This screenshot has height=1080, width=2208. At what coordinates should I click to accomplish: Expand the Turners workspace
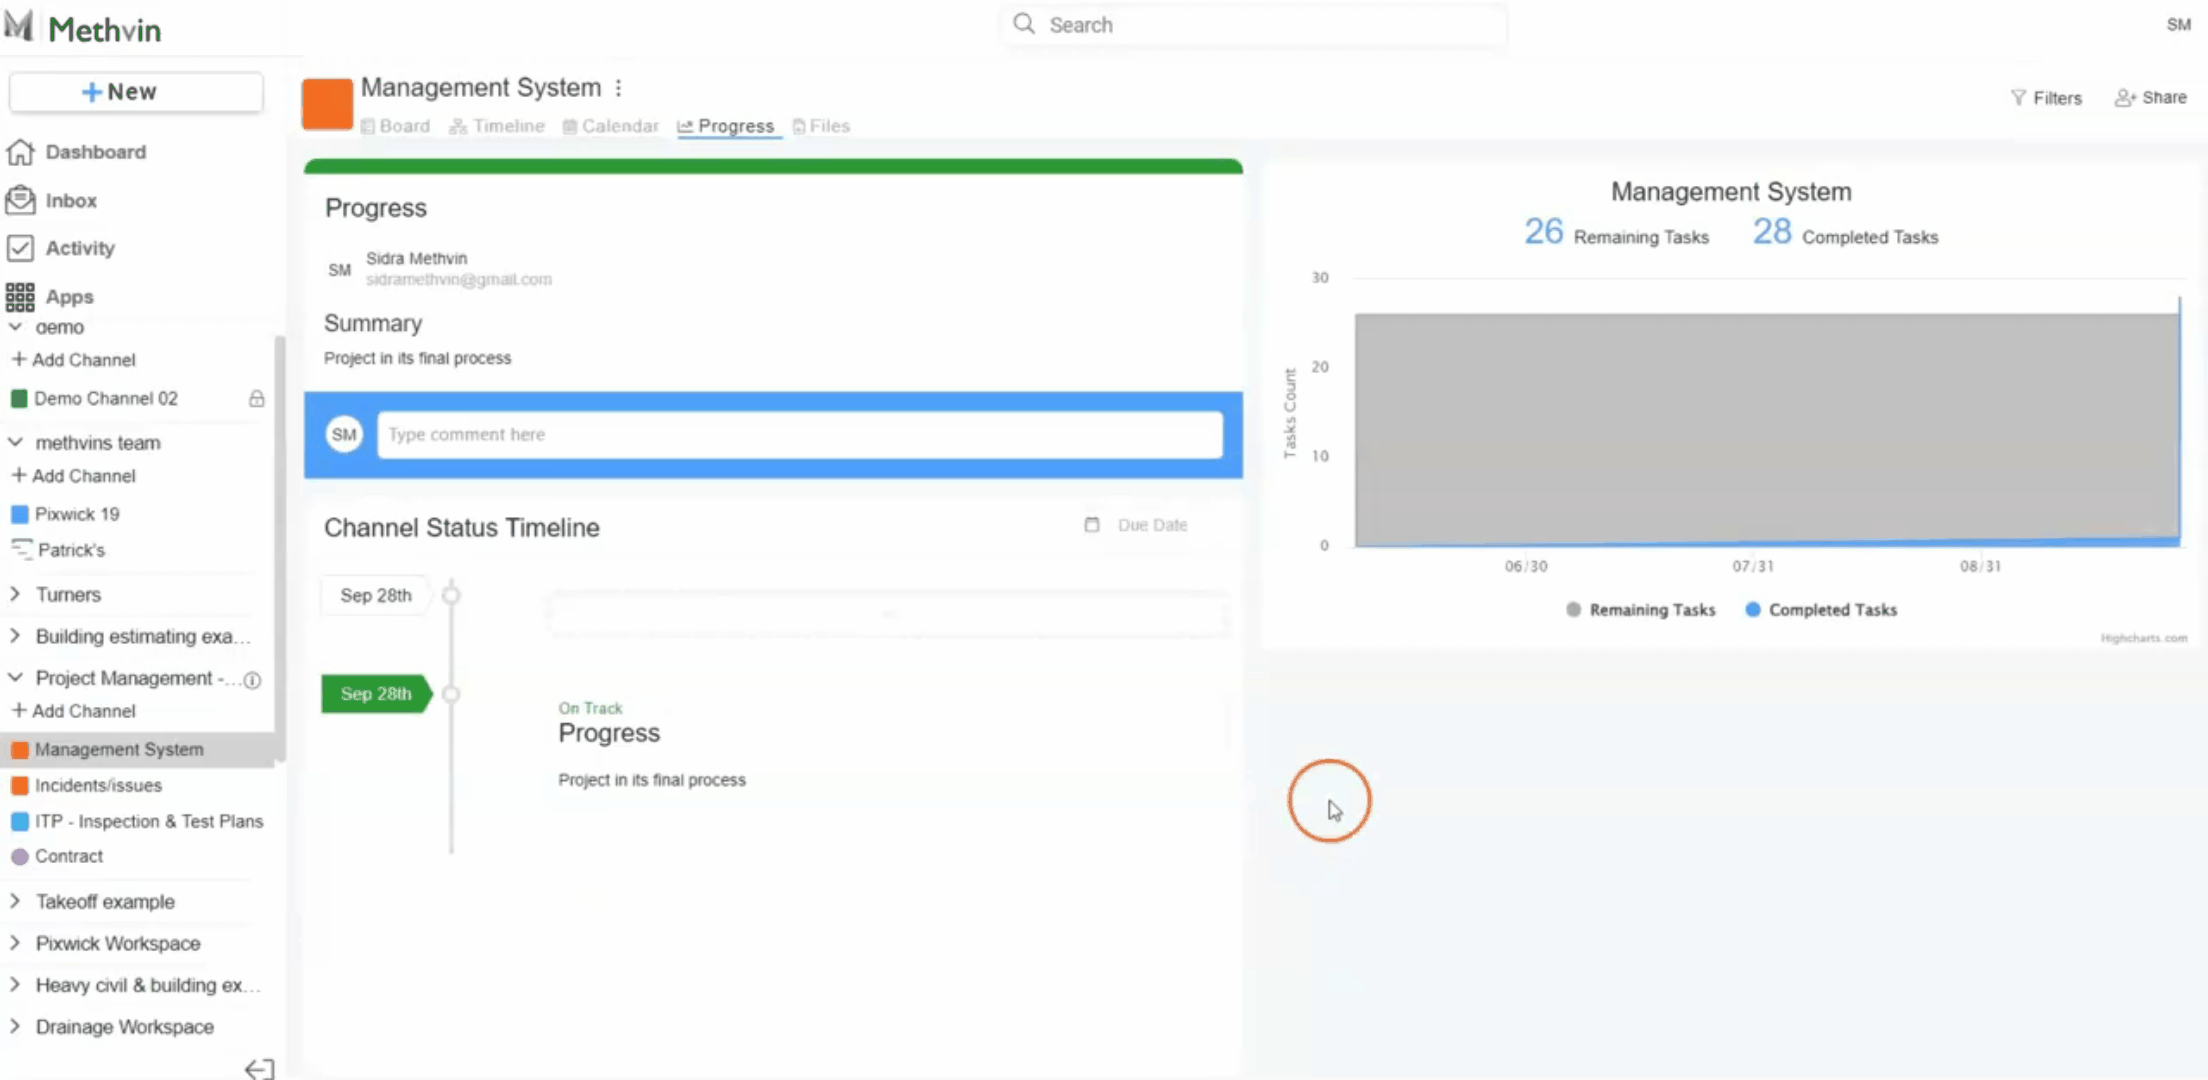[15, 594]
